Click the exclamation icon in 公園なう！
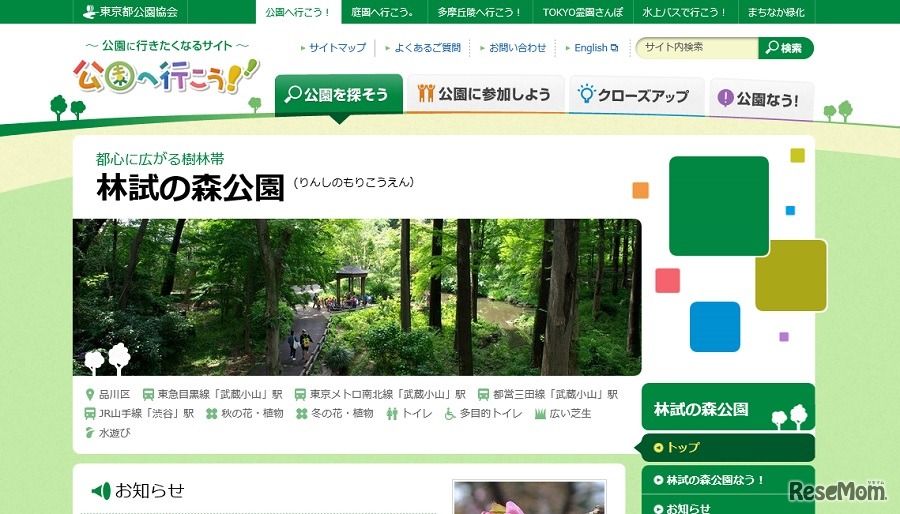This screenshot has height=514, width=900. (725, 98)
